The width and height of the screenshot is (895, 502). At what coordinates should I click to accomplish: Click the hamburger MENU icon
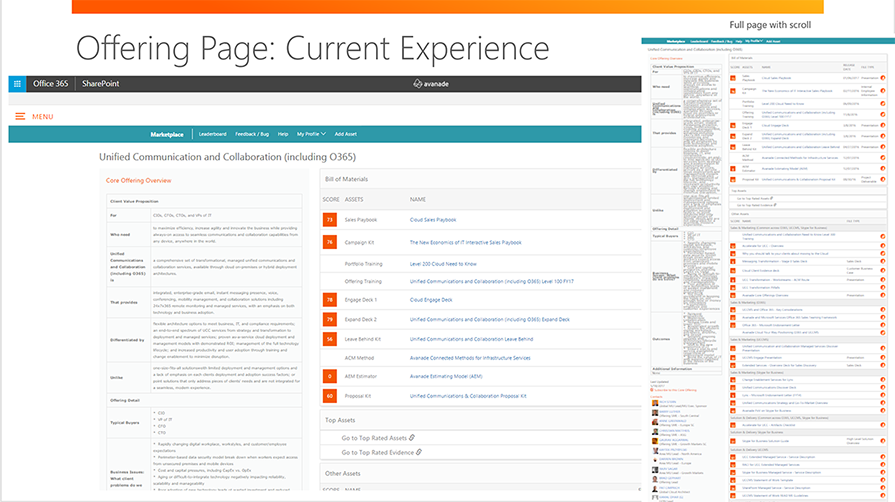click(x=19, y=117)
